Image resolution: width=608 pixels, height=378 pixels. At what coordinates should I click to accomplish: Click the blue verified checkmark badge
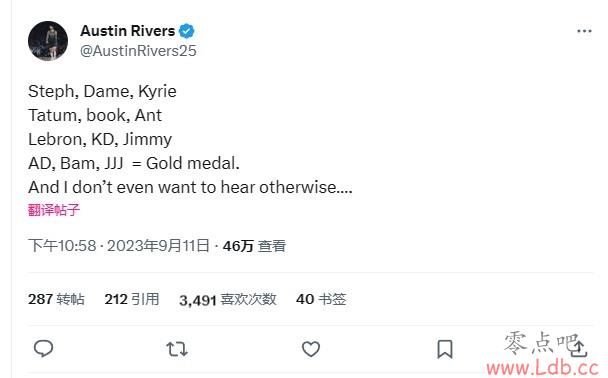point(187,31)
